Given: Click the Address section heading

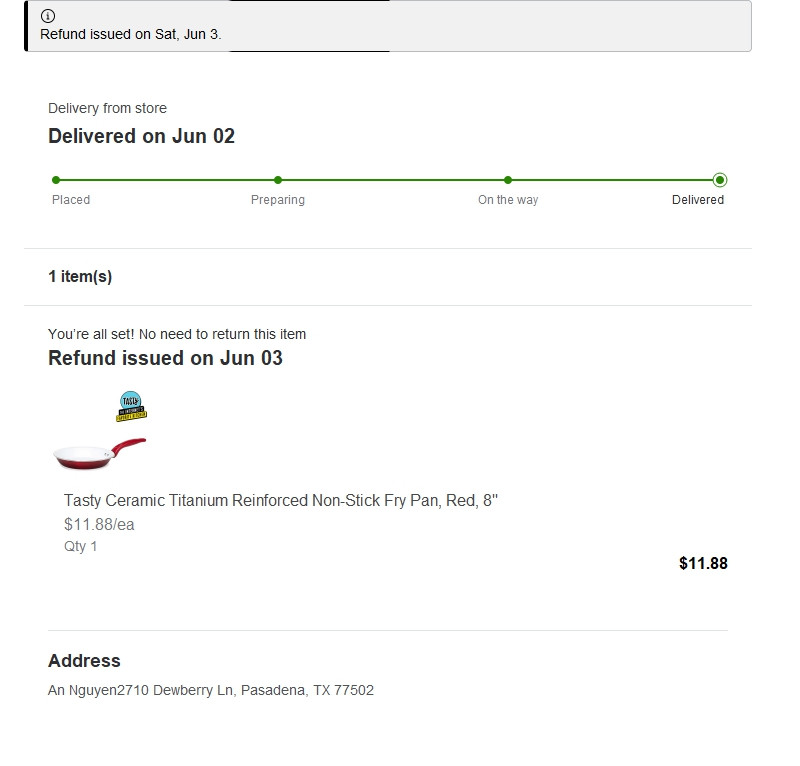Looking at the screenshot, I should point(84,661).
